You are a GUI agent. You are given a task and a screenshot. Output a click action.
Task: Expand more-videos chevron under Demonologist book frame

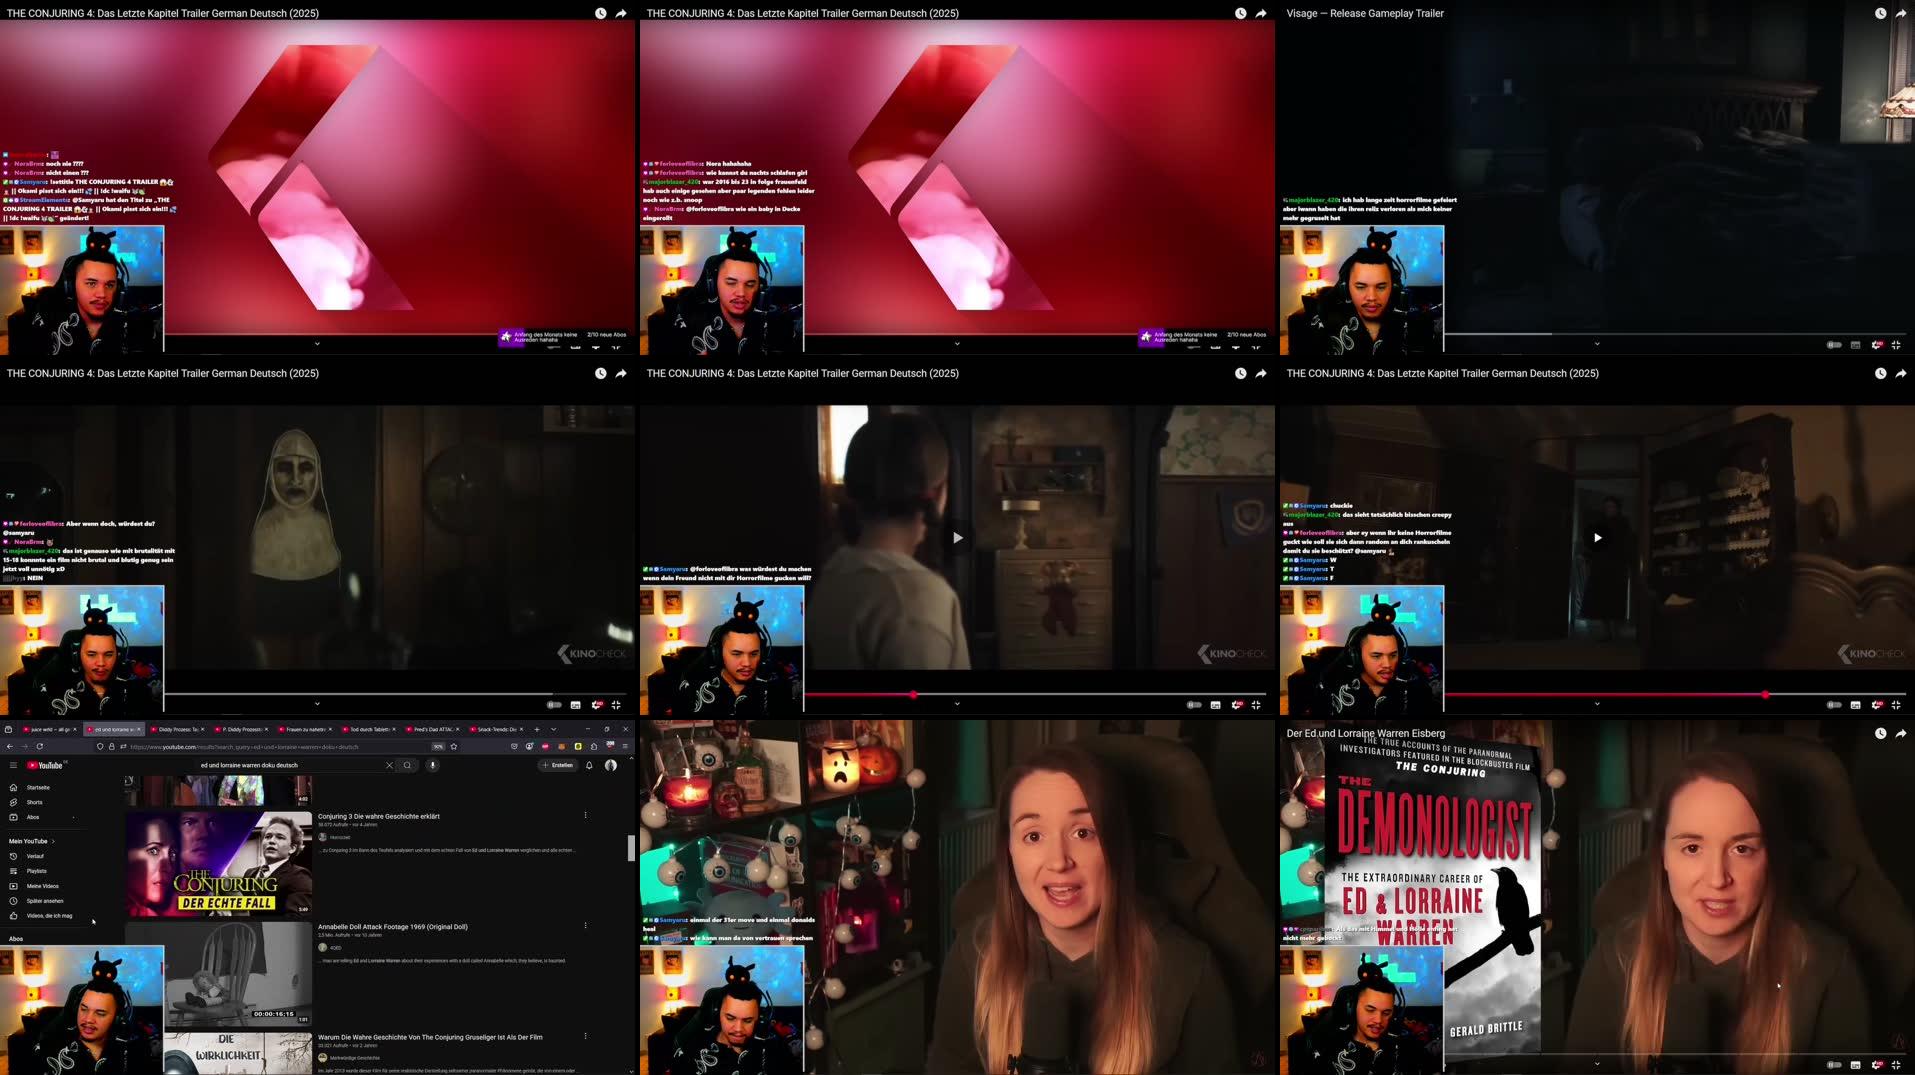click(x=1597, y=1064)
